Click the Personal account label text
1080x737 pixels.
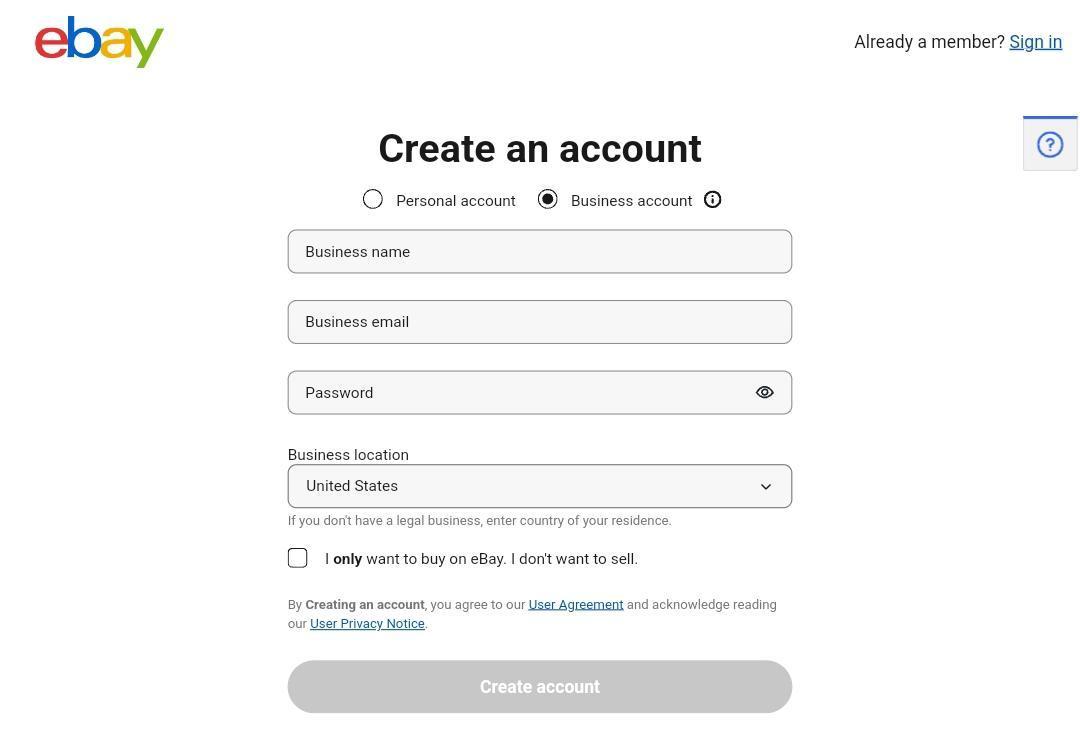(x=456, y=201)
